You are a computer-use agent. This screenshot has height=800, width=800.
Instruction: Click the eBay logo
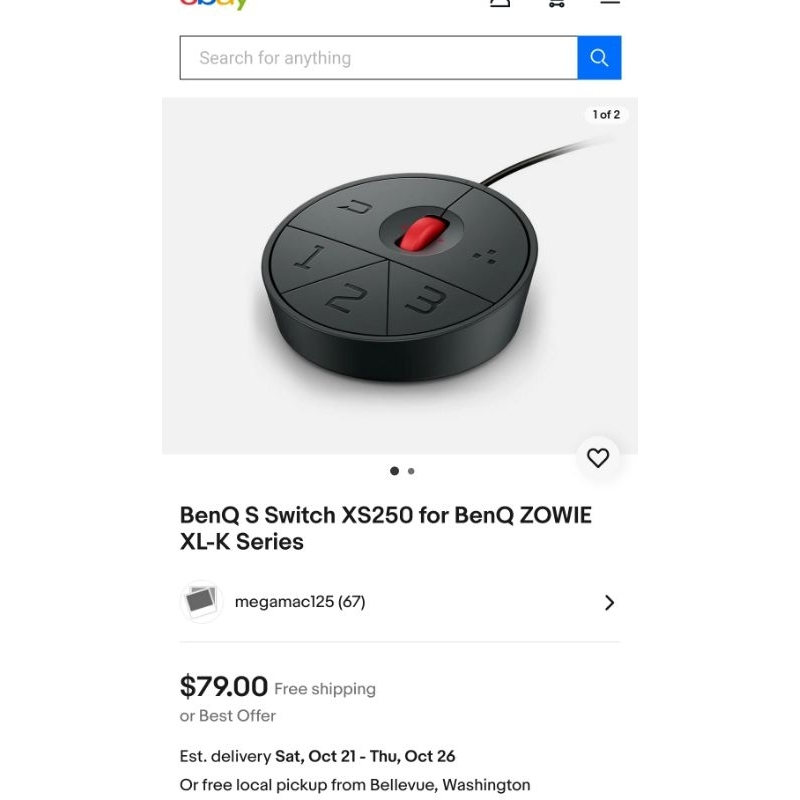213,3
